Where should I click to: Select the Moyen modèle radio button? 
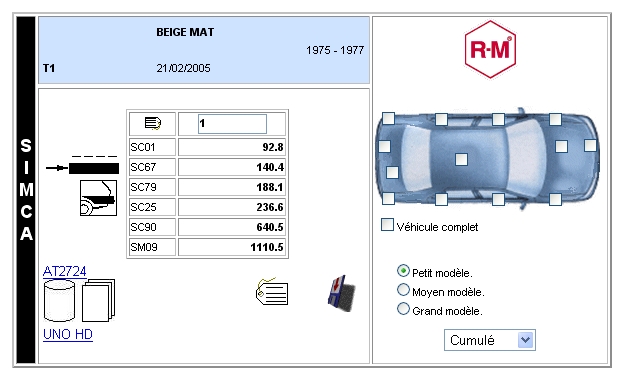(x=403, y=290)
